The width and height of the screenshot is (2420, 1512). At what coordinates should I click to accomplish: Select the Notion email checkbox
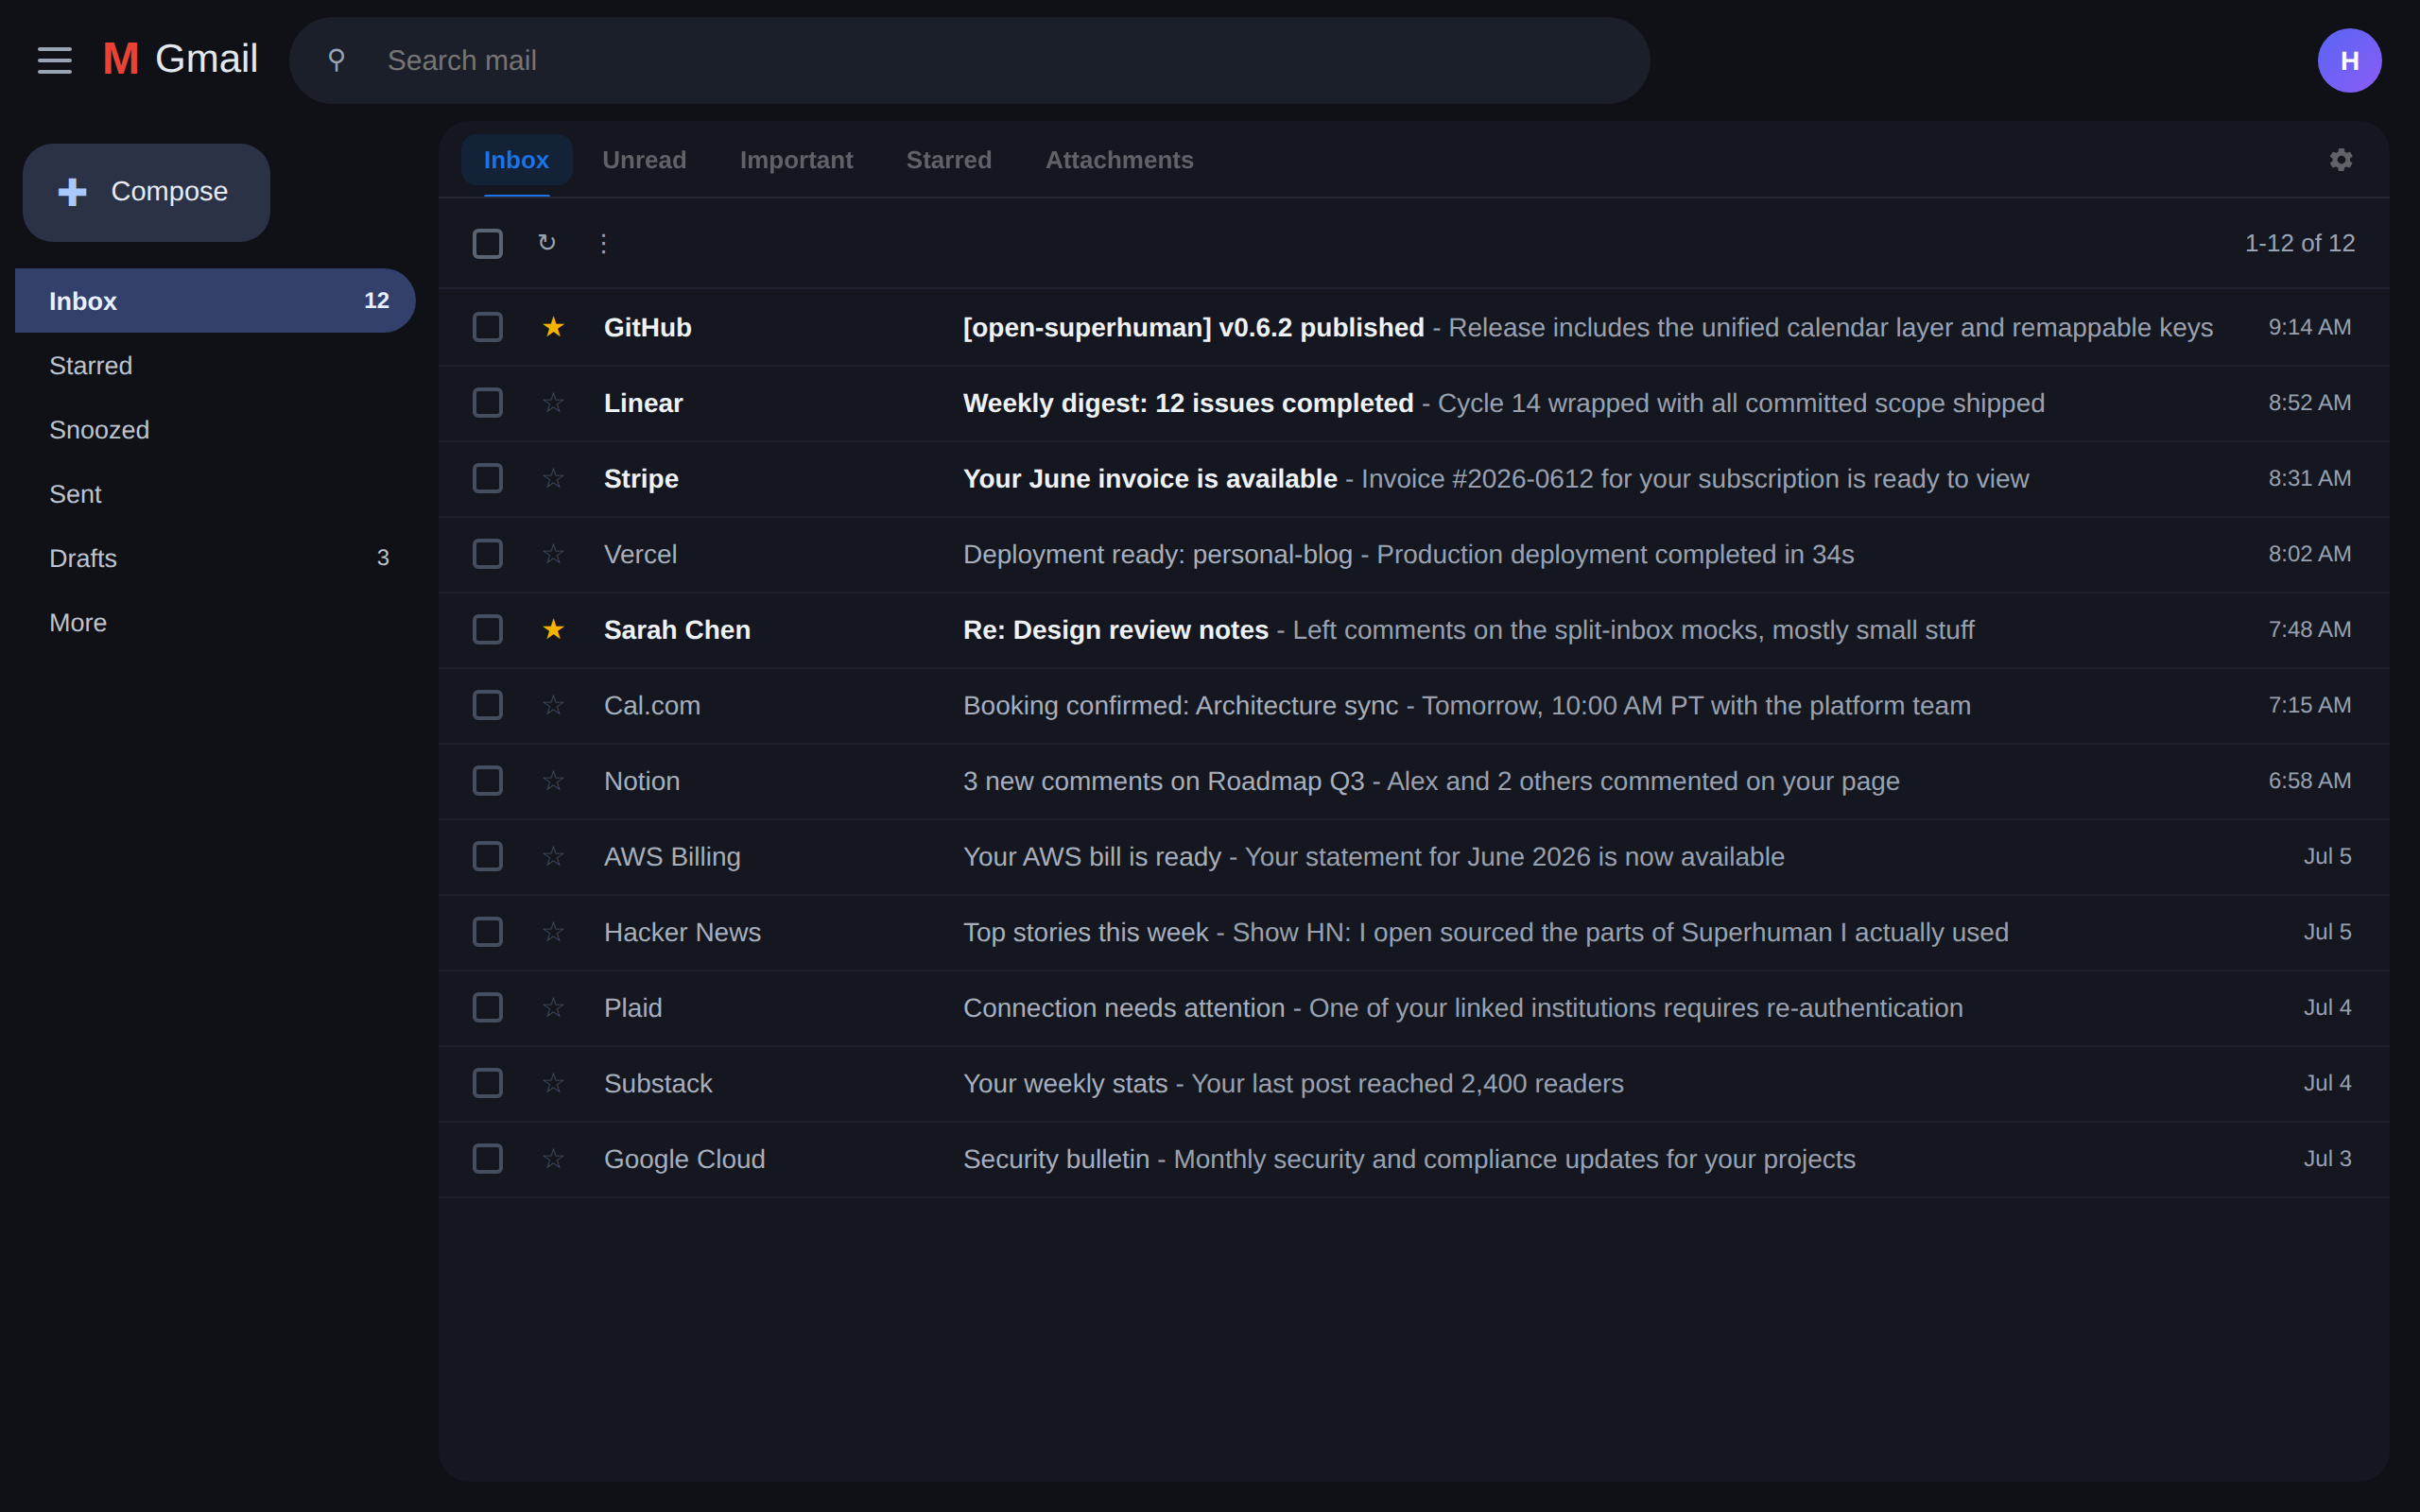[487, 781]
